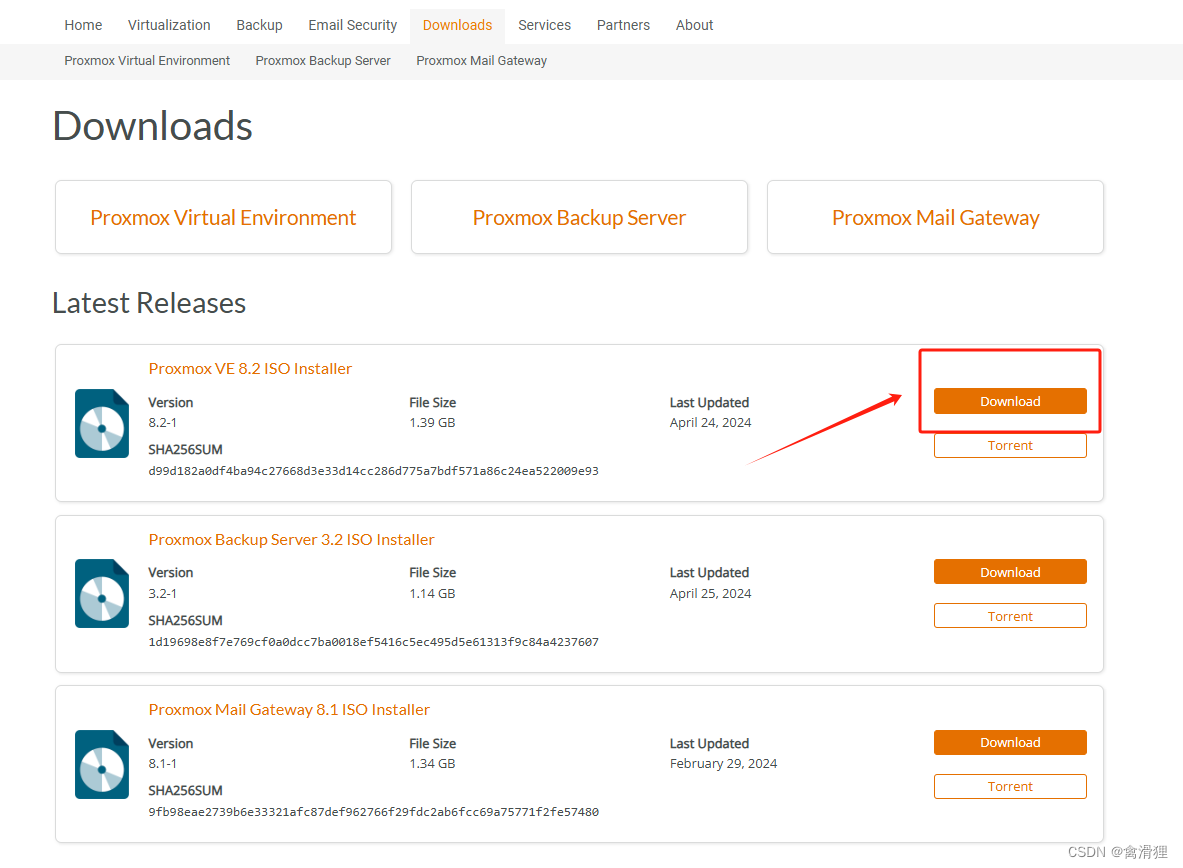
Task: Open Proxmox Virtual Environment submenu link
Action: 147,60
